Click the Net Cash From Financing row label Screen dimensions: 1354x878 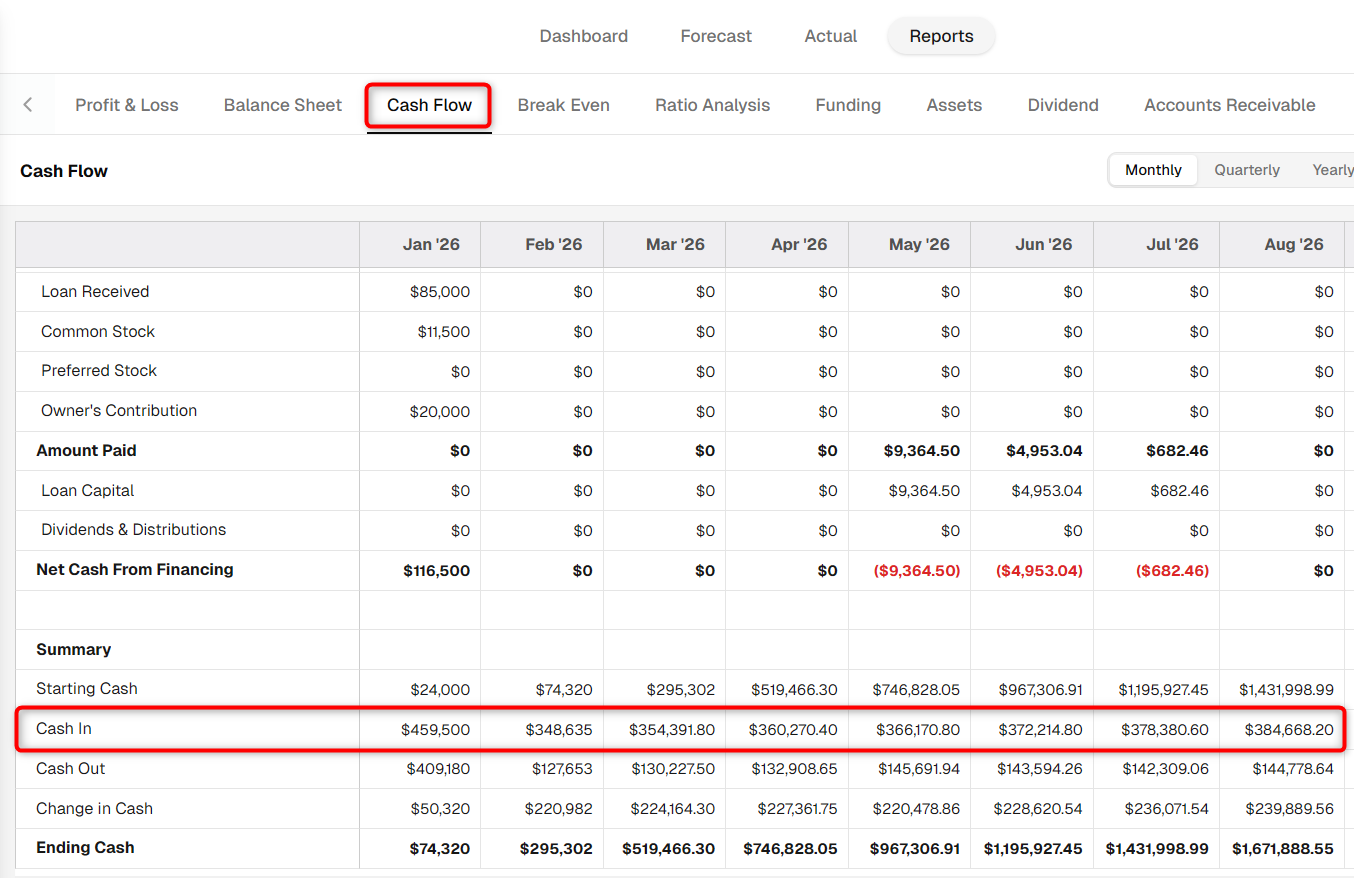click(135, 570)
